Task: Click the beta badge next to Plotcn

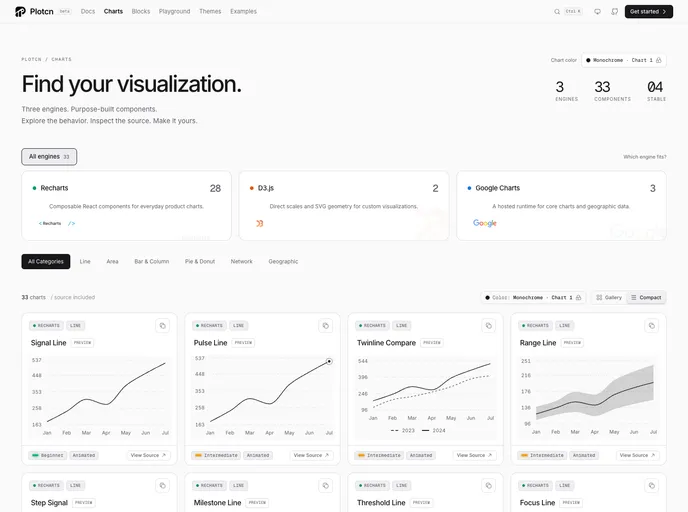Action: tap(65, 11)
